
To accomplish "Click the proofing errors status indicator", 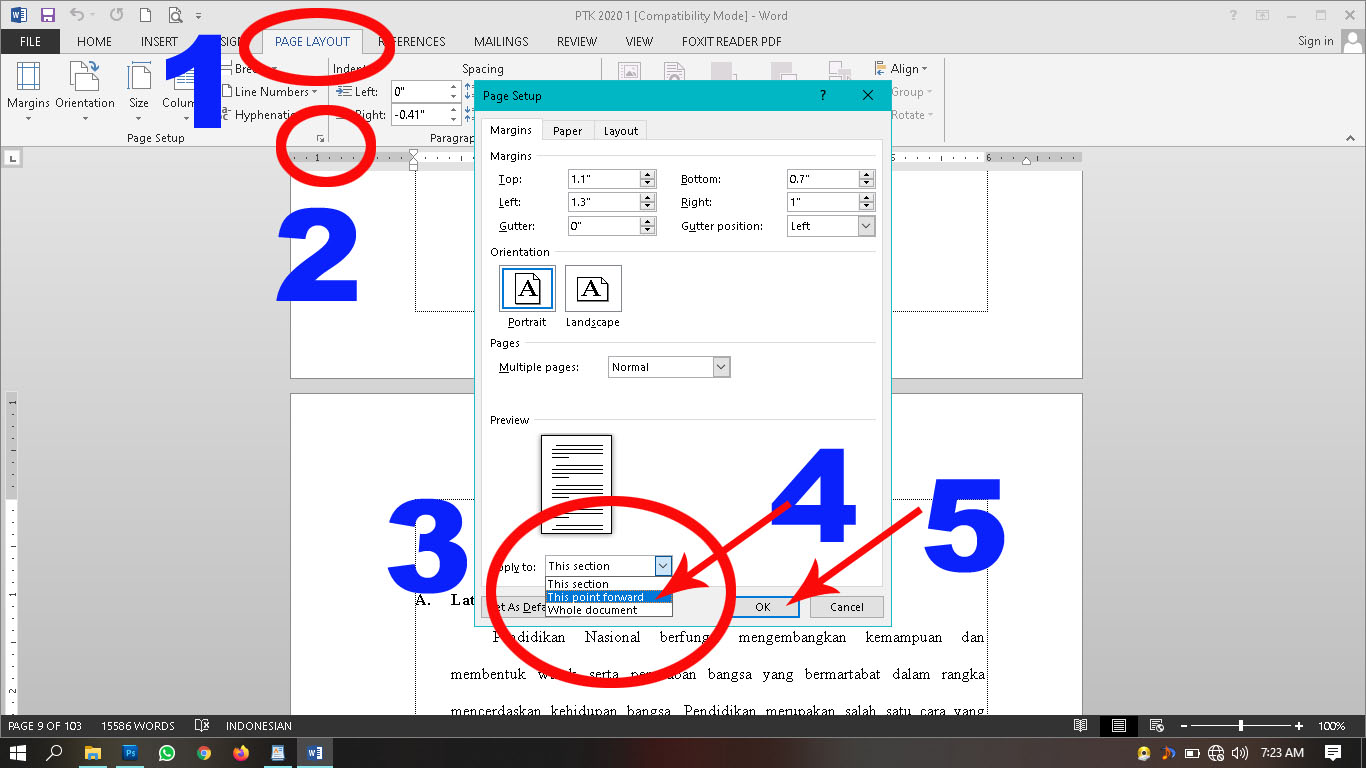I will [x=203, y=726].
